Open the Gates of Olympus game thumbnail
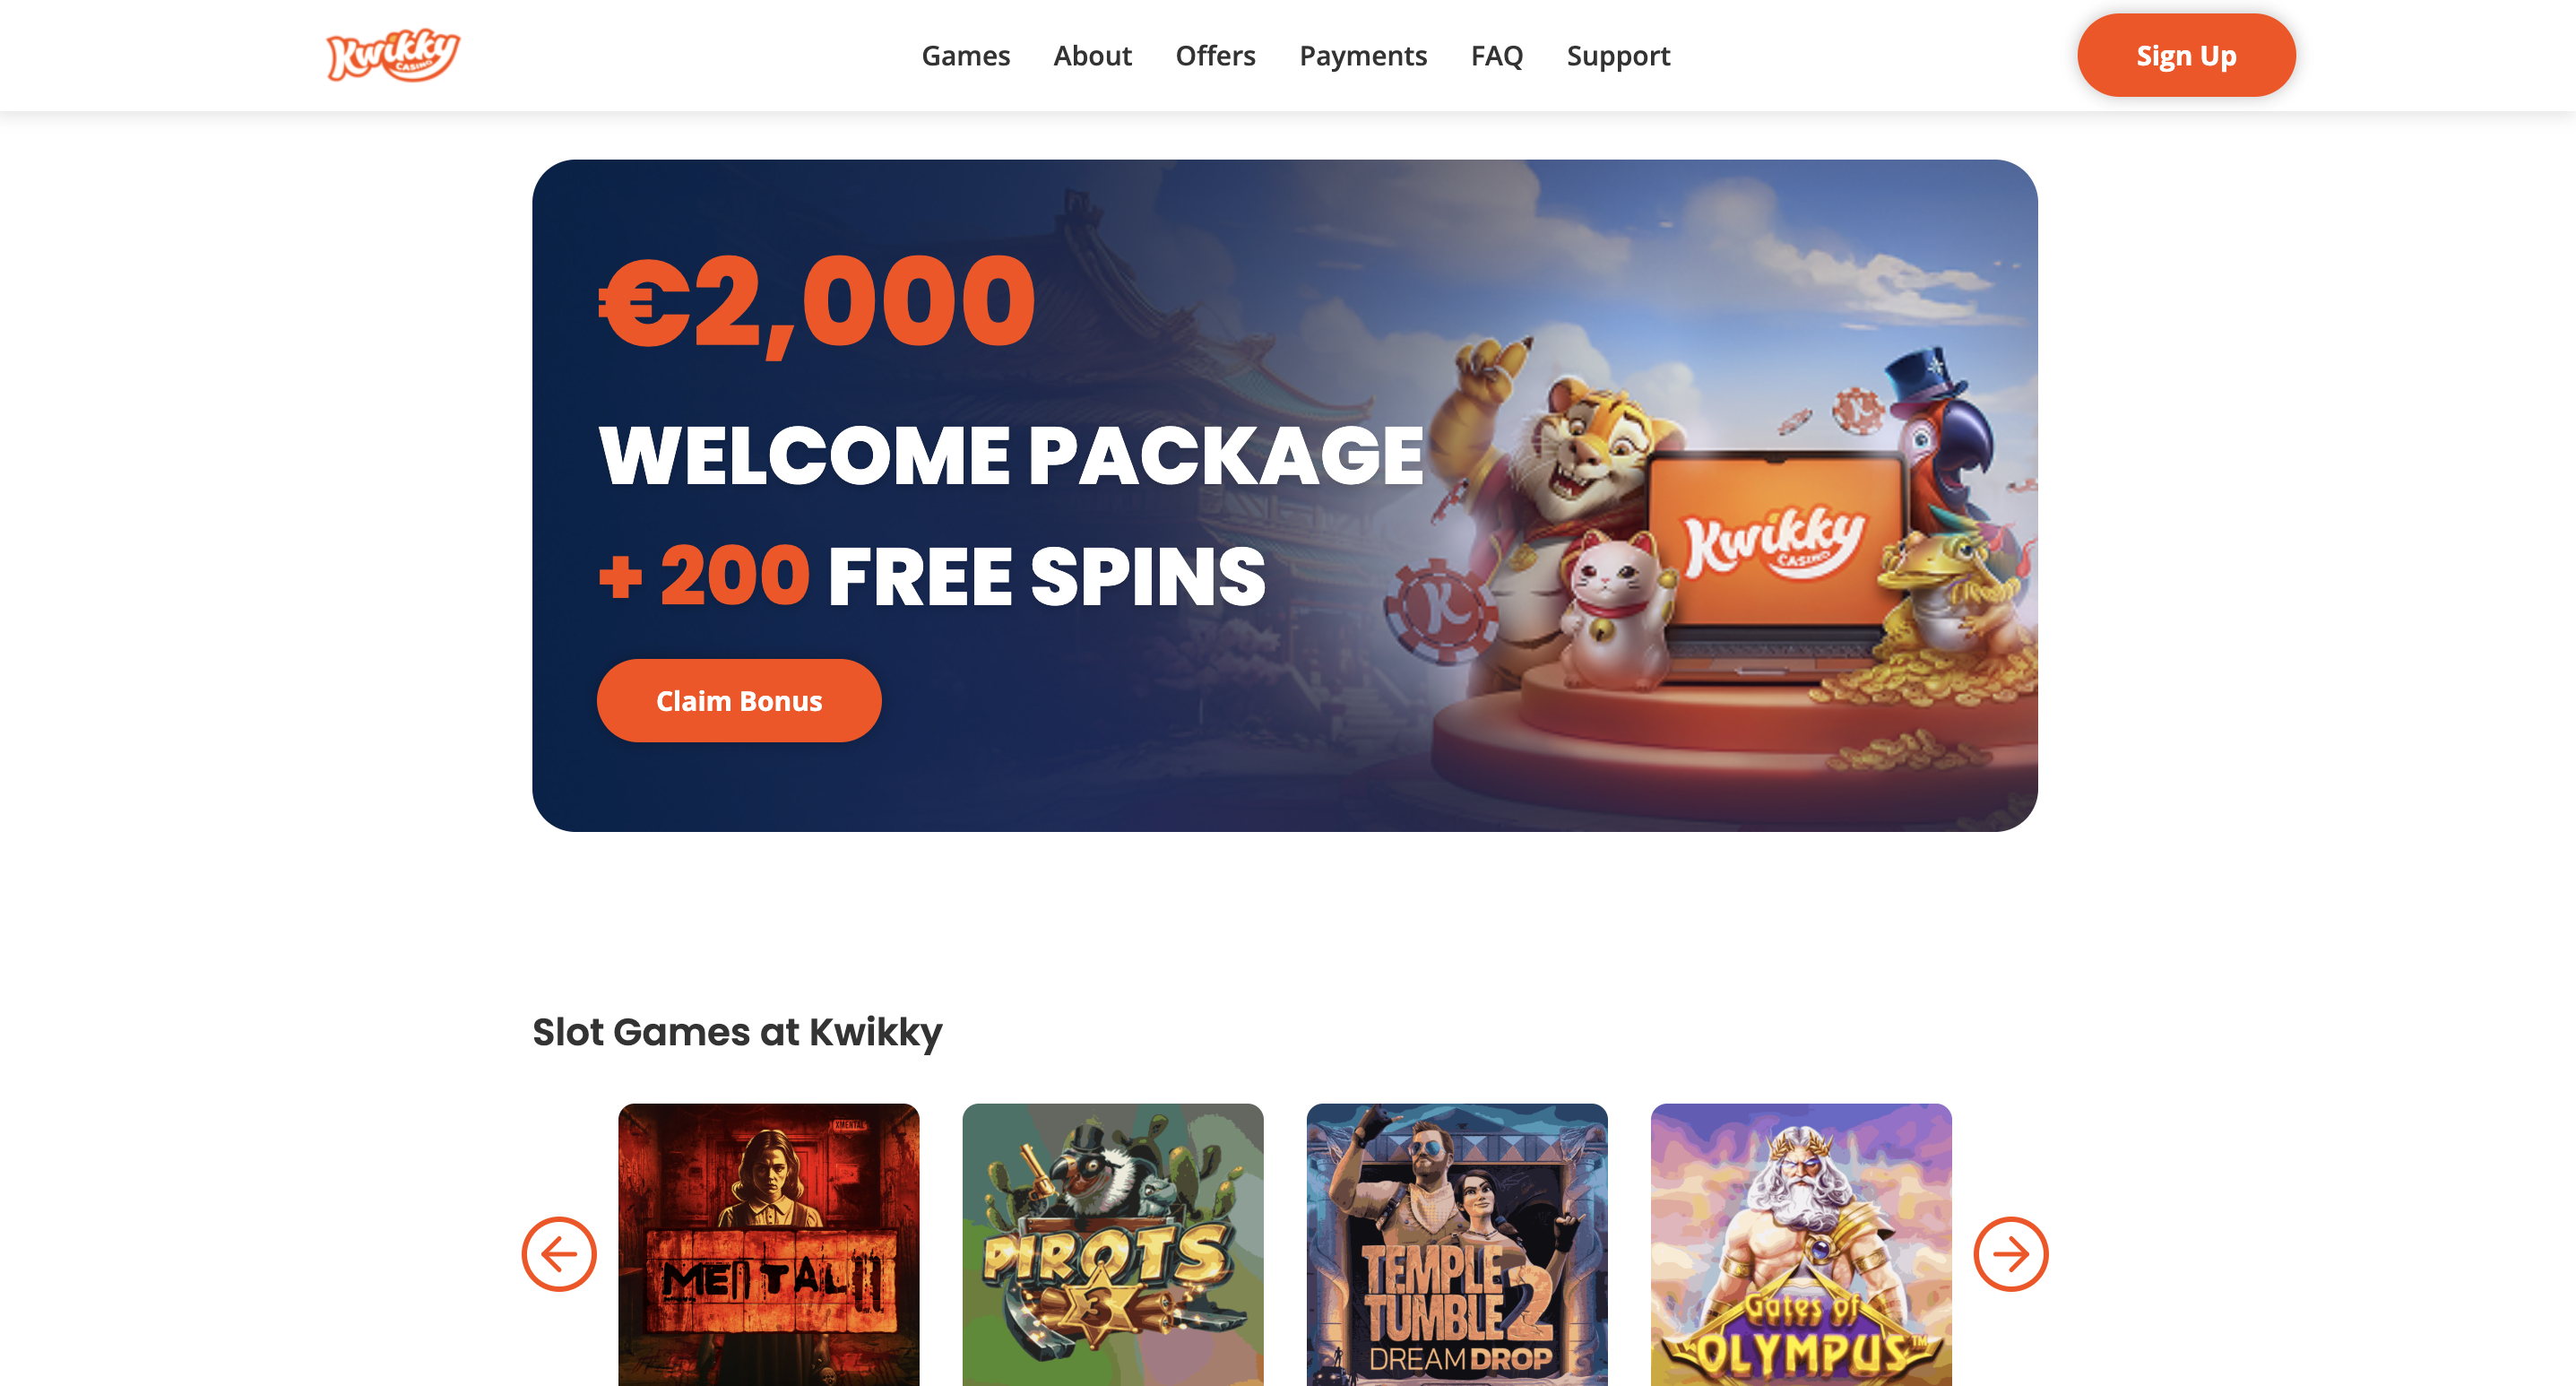This screenshot has height=1386, width=2576. [x=1801, y=1245]
